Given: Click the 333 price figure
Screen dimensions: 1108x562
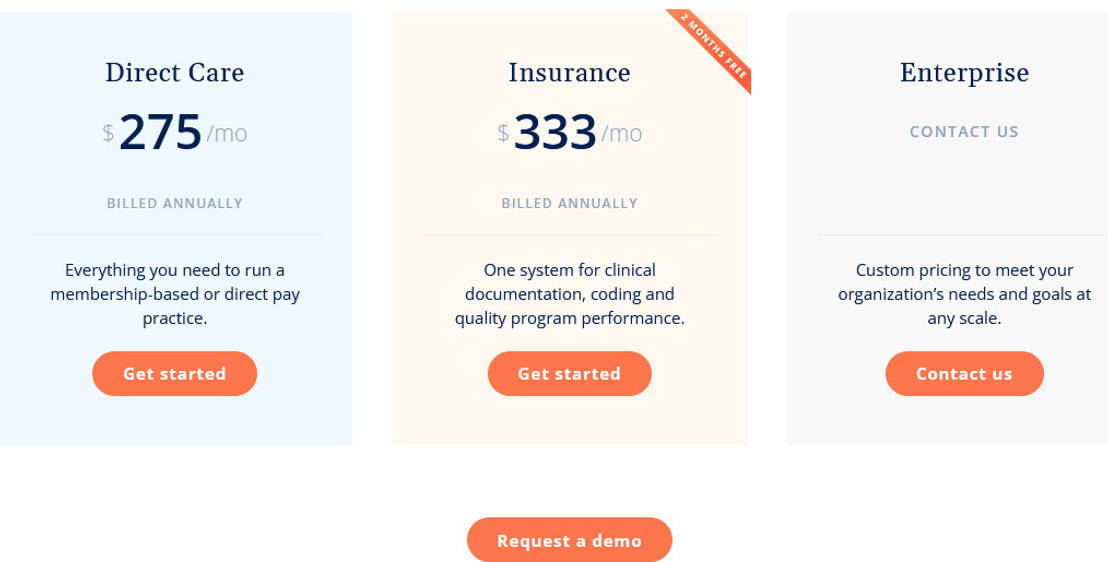Looking at the screenshot, I should 556,132.
